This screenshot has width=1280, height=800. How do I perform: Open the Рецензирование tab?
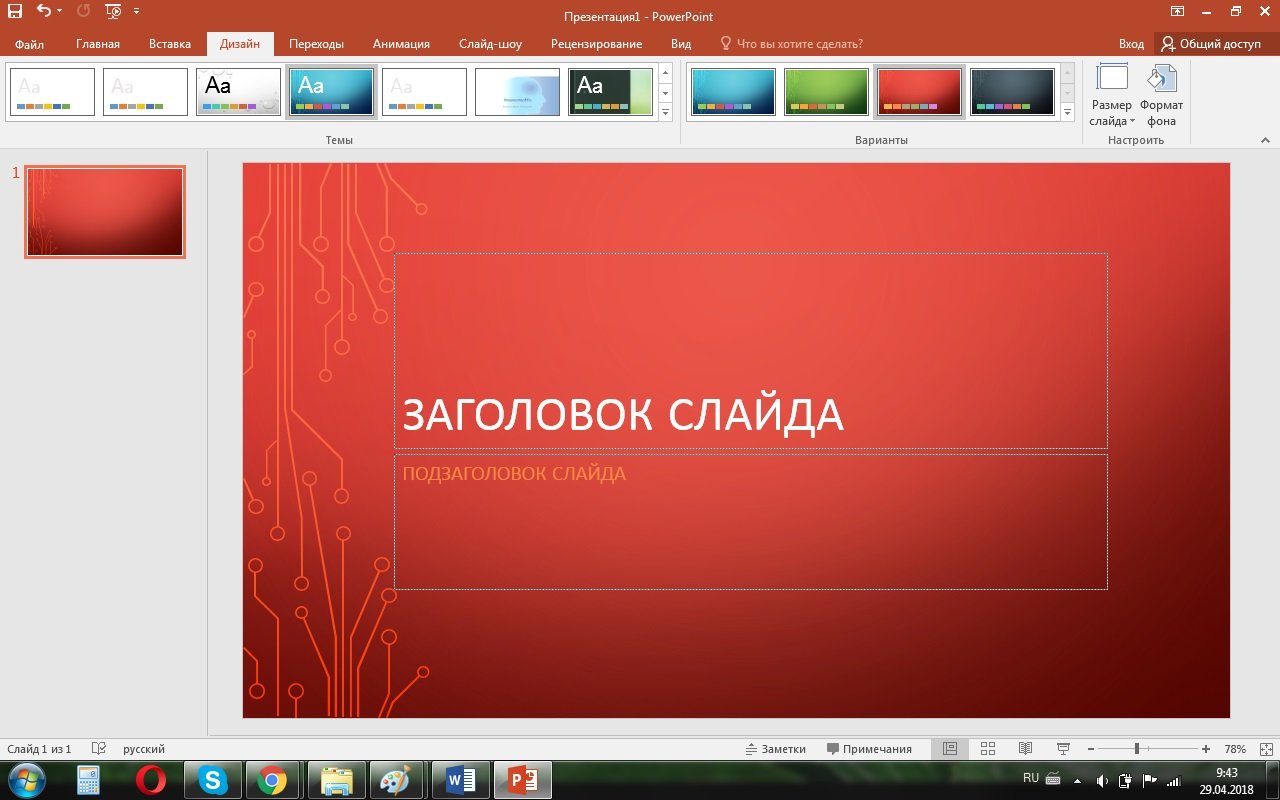(596, 44)
